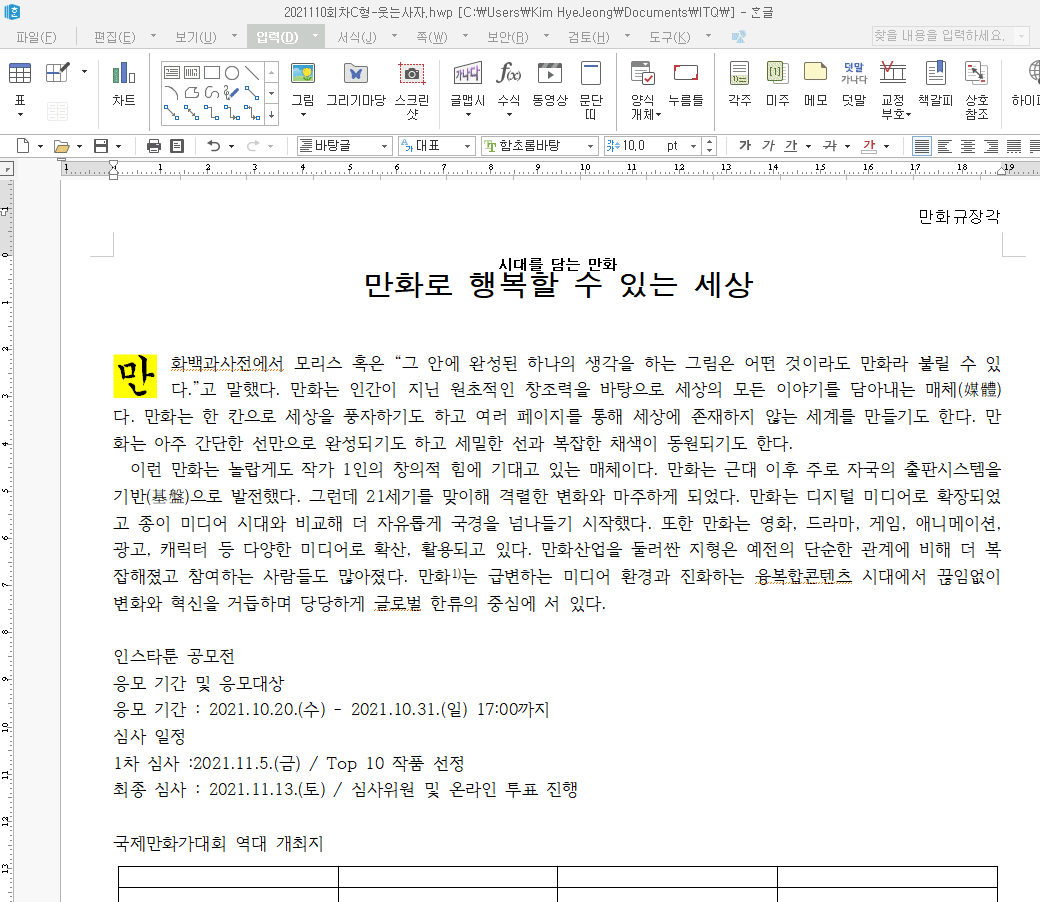The width and height of the screenshot is (1040, 902).
Task: Insert a footnote with 각주
Action: click(x=740, y=84)
